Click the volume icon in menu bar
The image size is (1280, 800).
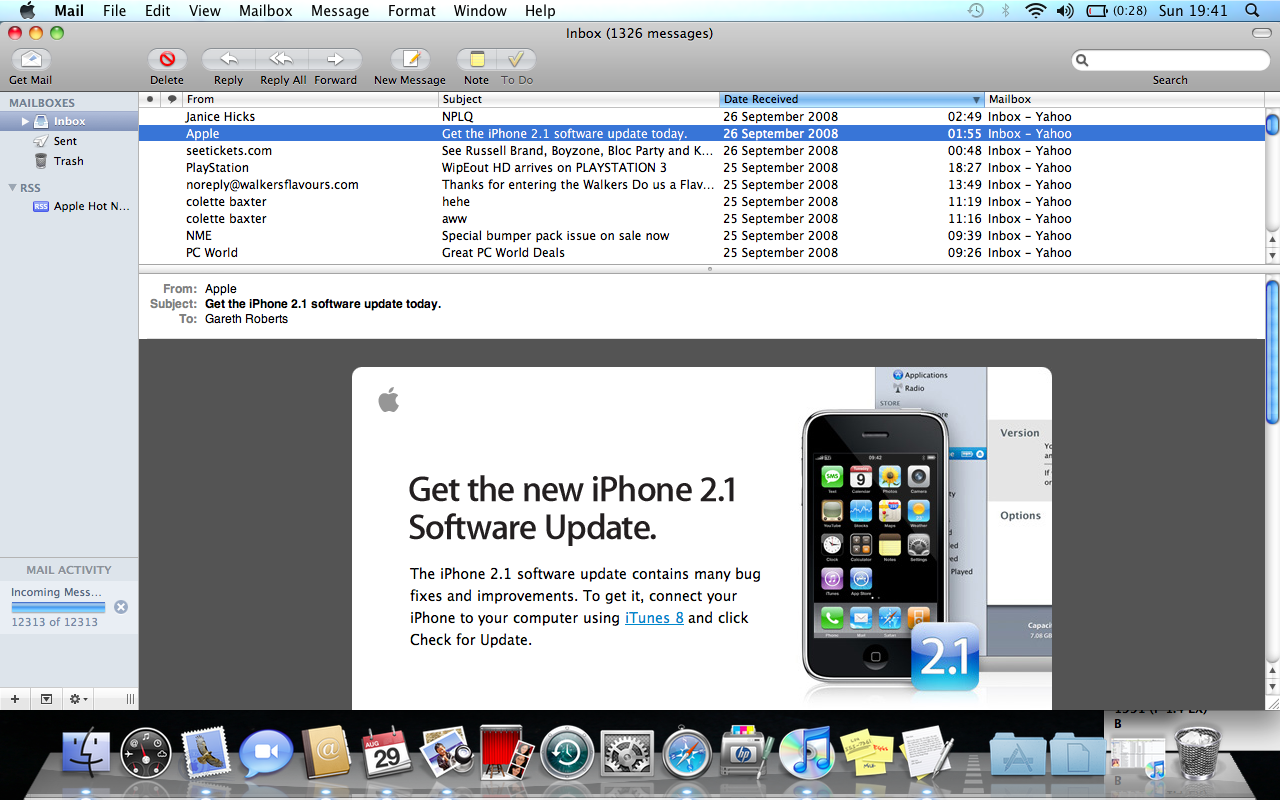tap(1065, 11)
